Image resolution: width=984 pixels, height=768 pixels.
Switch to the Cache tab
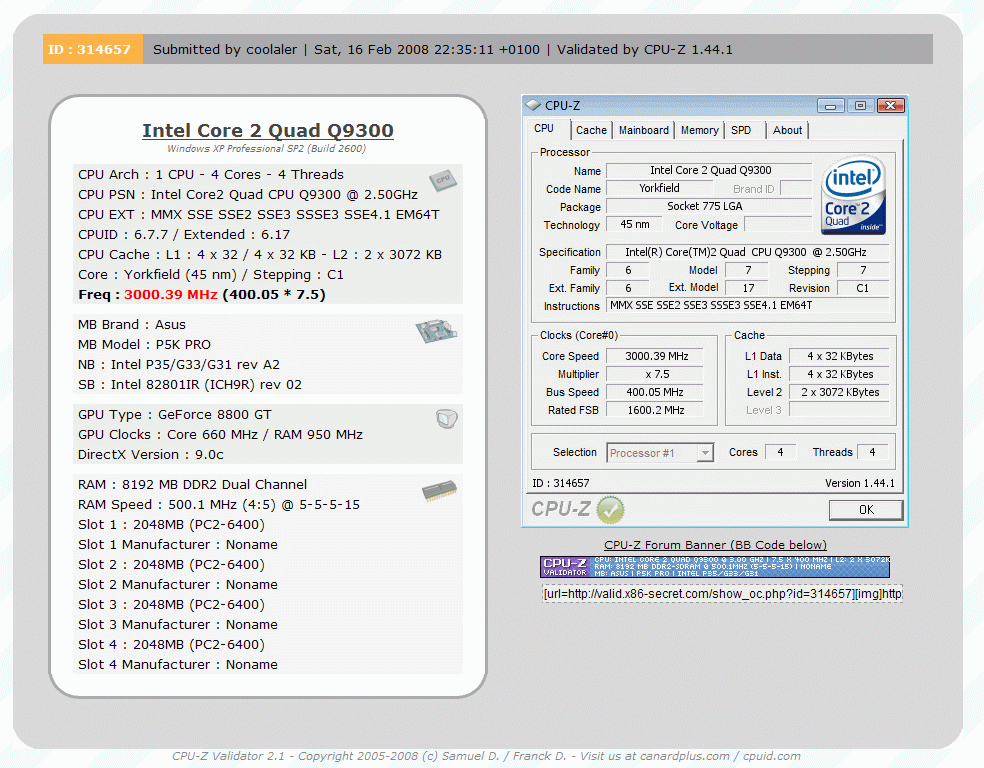(x=591, y=130)
